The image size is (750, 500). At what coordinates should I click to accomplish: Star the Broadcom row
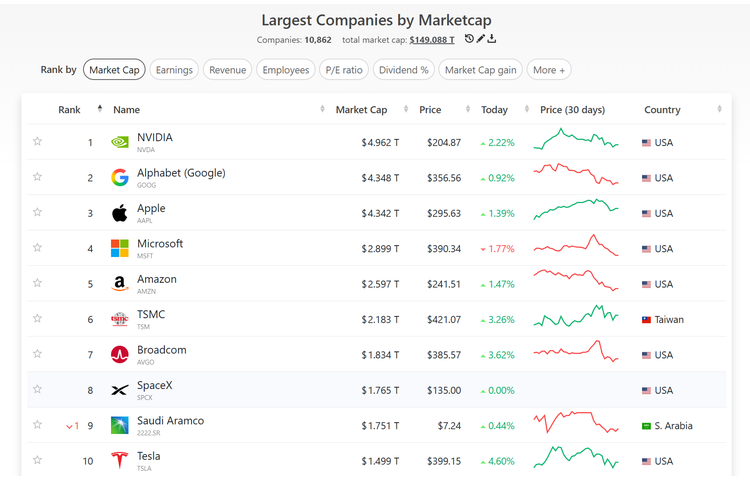pos(37,354)
